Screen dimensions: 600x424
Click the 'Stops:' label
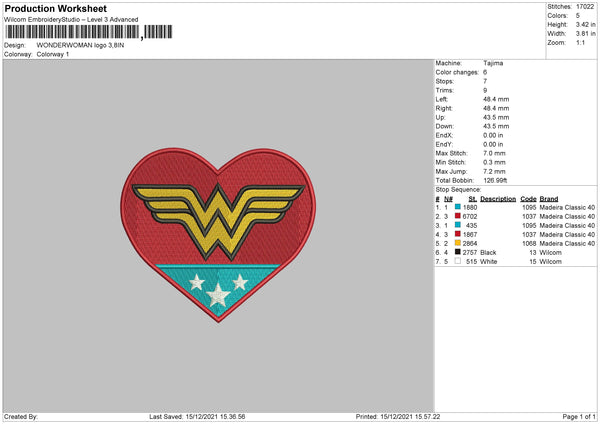445,81
